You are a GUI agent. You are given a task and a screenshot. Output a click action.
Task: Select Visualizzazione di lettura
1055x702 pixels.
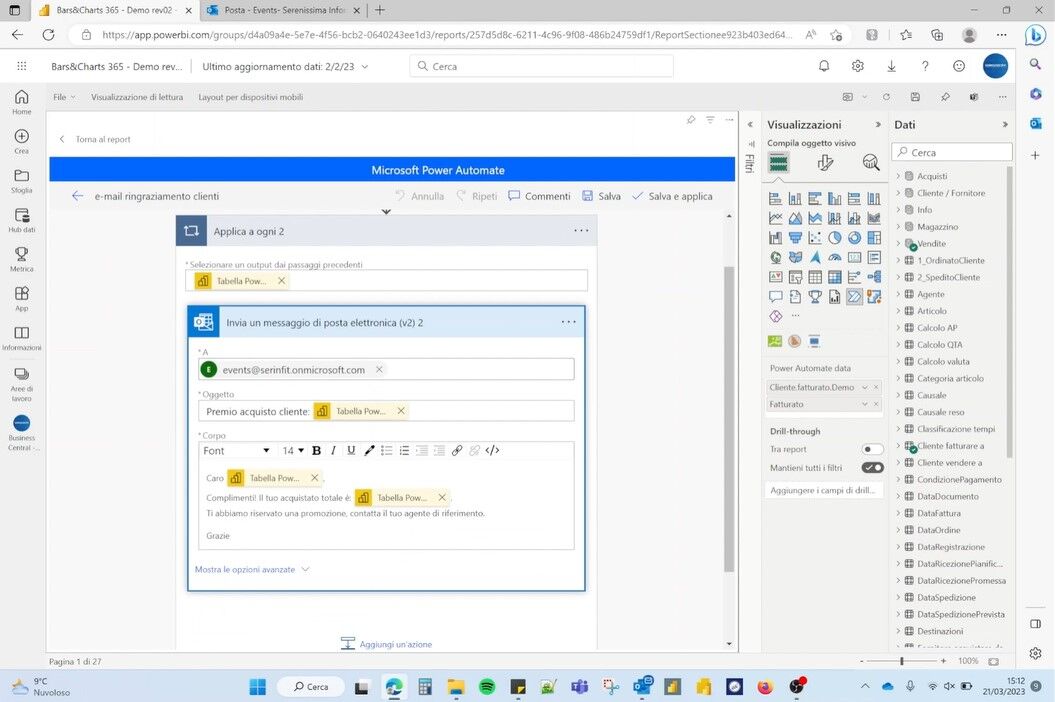point(137,97)
